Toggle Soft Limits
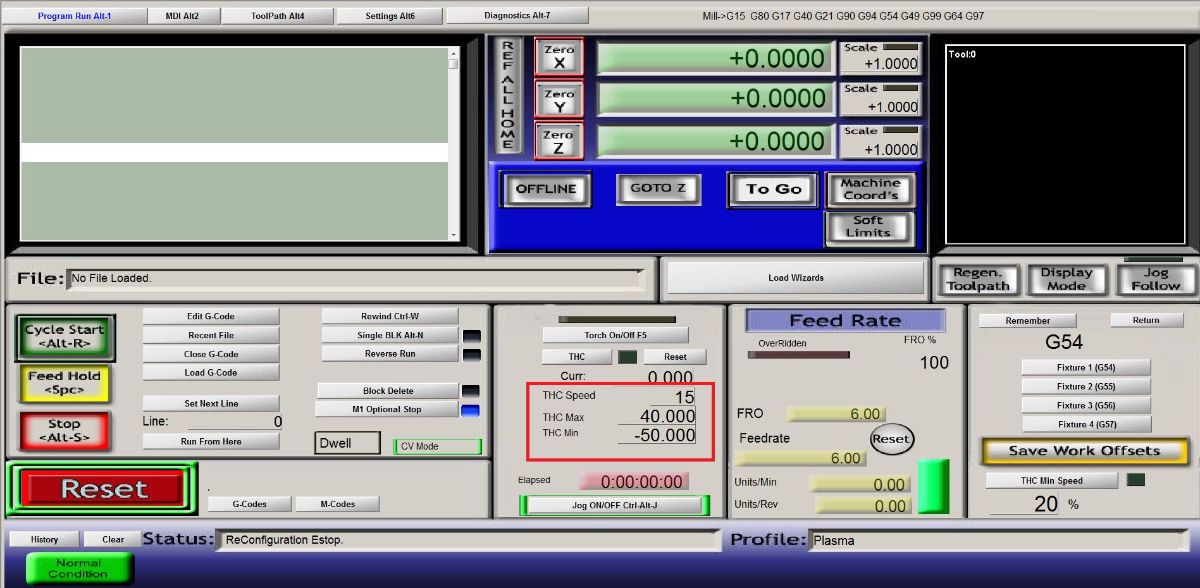Viewport: 1200px width, 588px height. point(868,227)
